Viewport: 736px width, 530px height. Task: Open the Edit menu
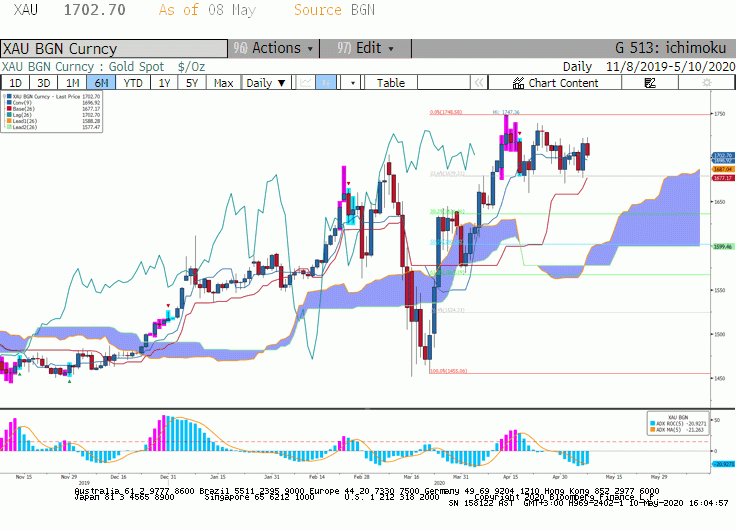365,48
